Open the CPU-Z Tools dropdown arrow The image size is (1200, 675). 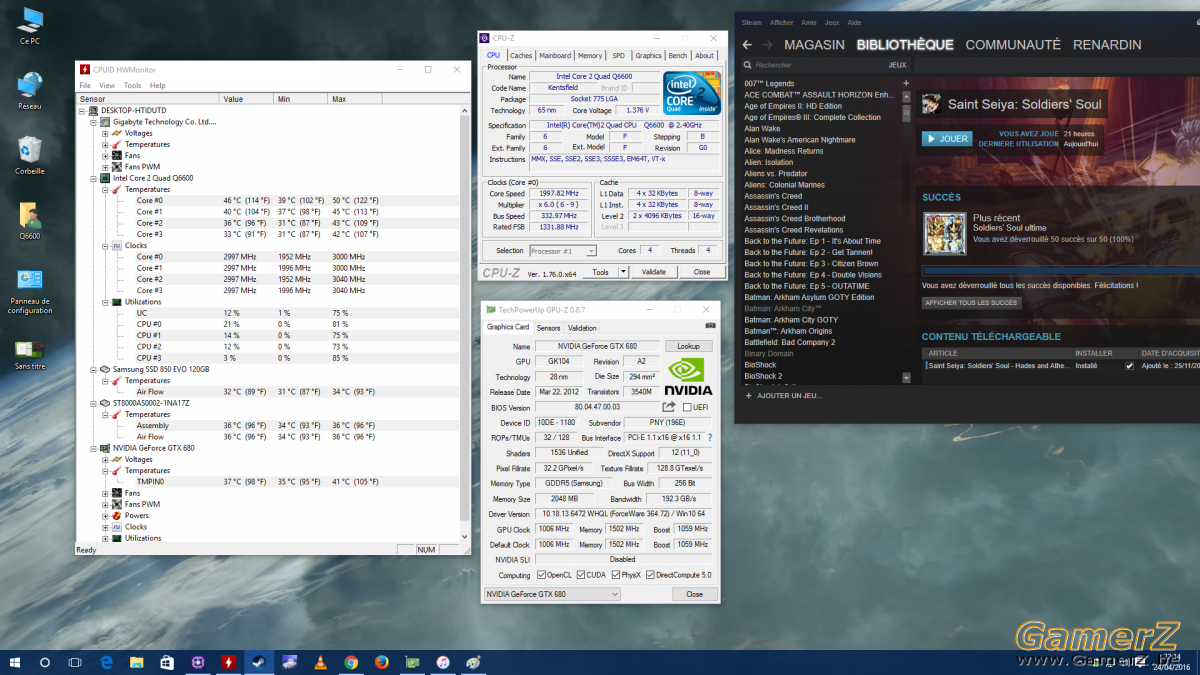coord(624,272)
